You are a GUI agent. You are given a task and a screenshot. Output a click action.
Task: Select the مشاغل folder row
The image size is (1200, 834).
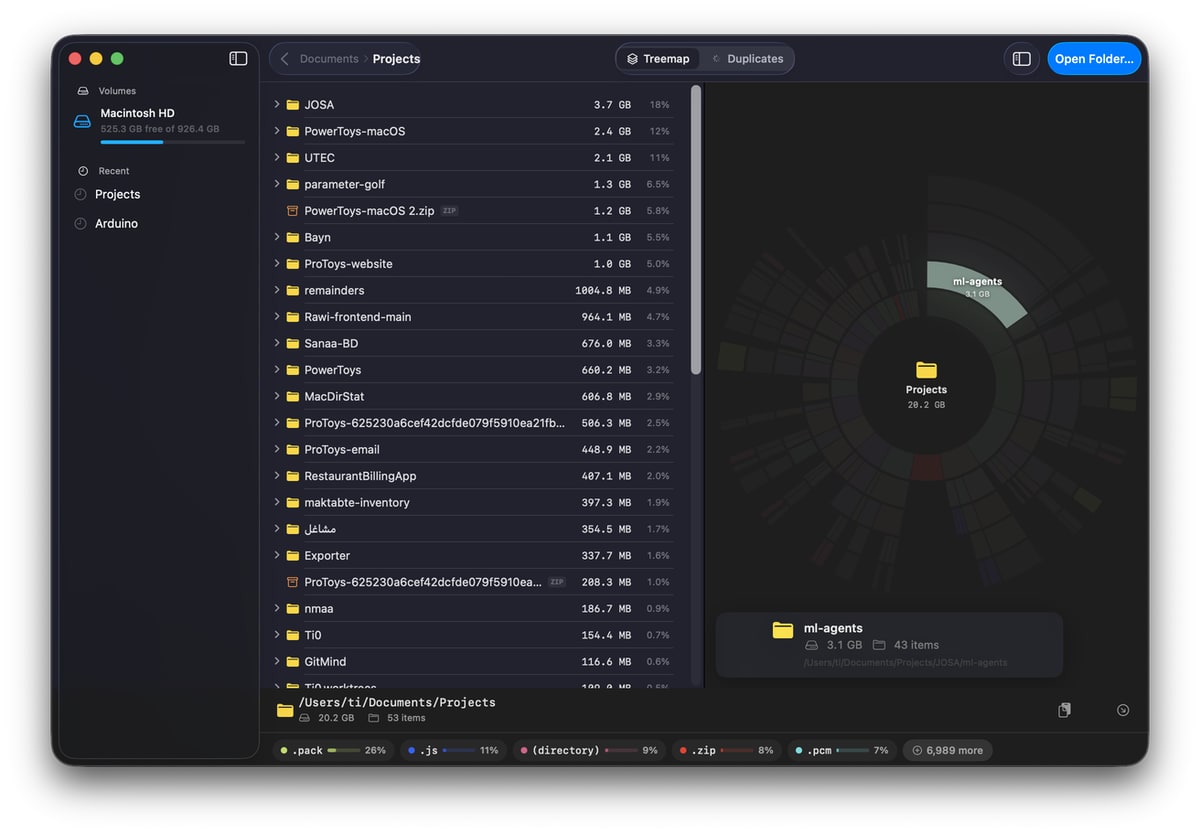click(x=472, y=529)
